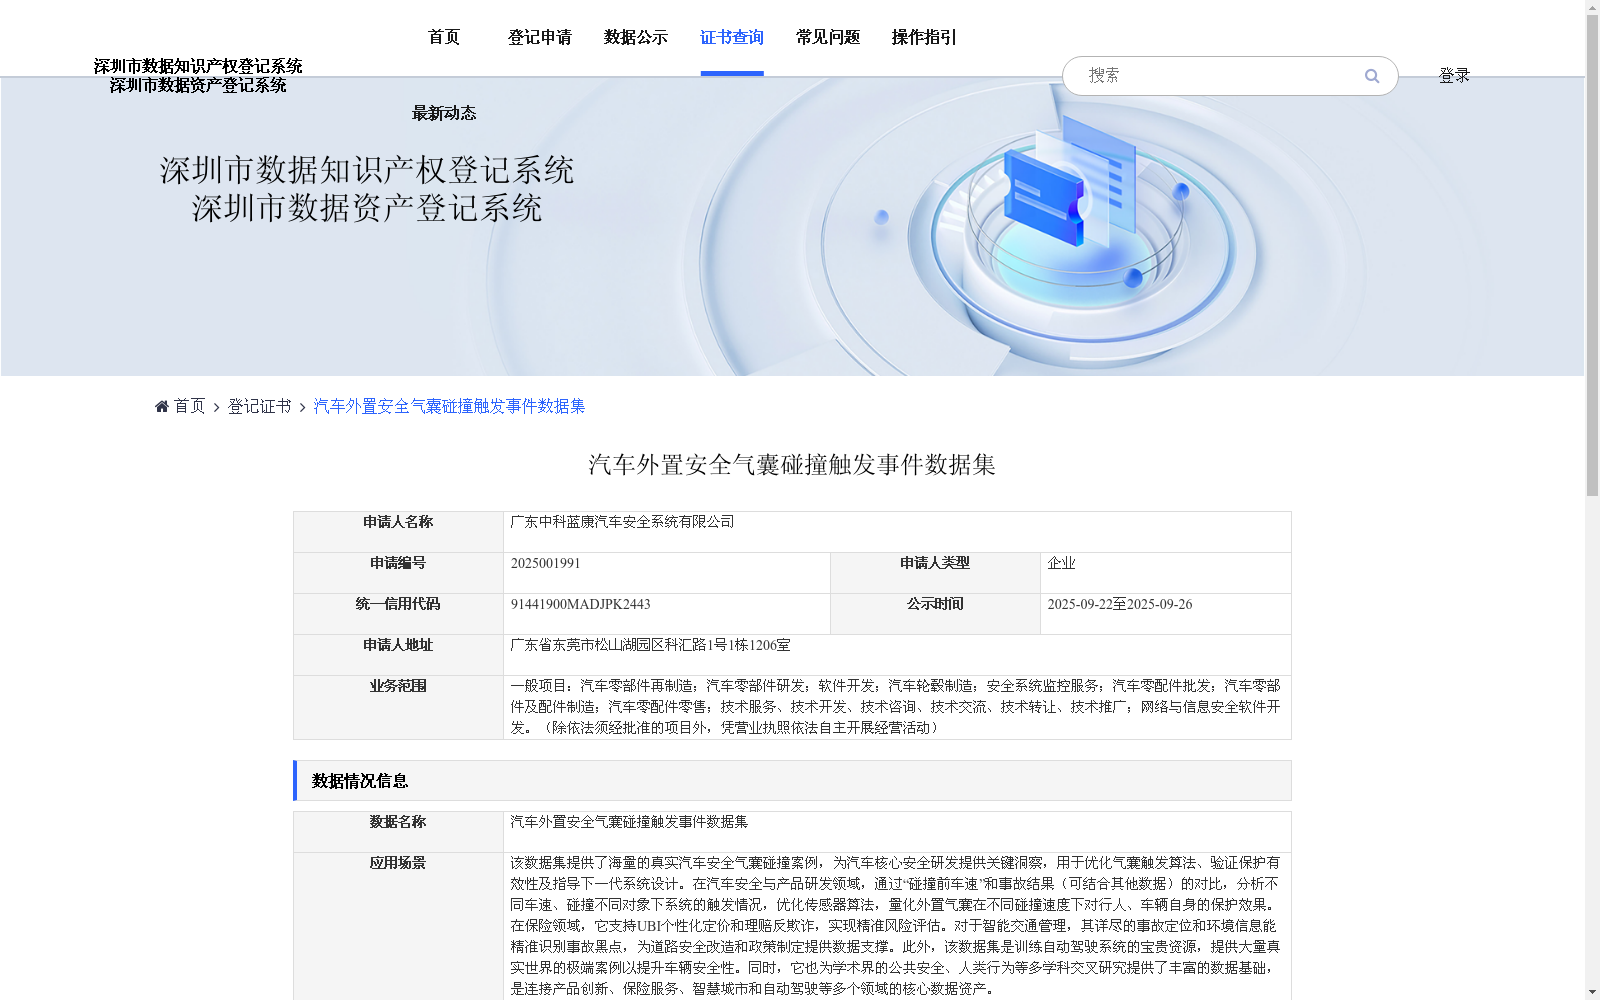Click the 业务范围 label cell

[398, 707]
